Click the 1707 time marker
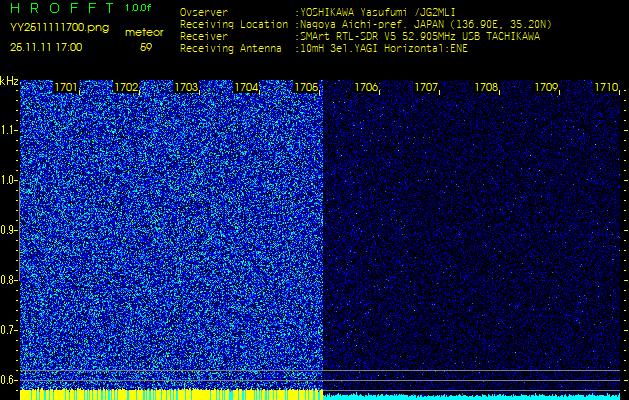The width and height of the screenshot is (629, 400). (x=426, y=87)
